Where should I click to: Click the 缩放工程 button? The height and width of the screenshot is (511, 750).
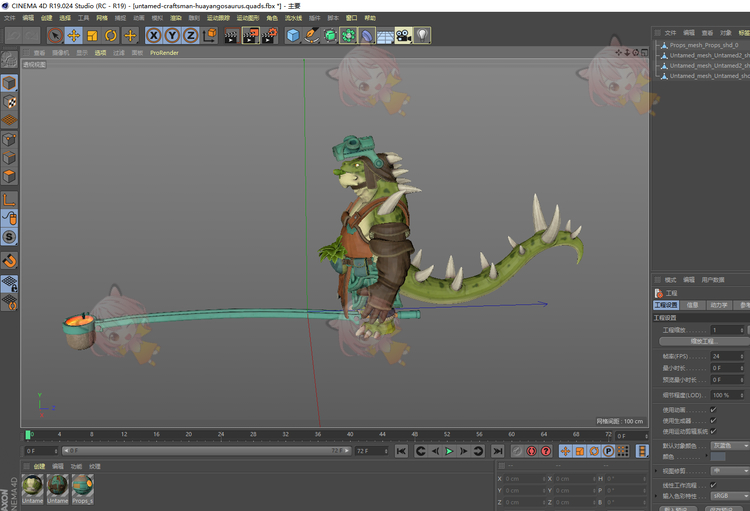704,341
